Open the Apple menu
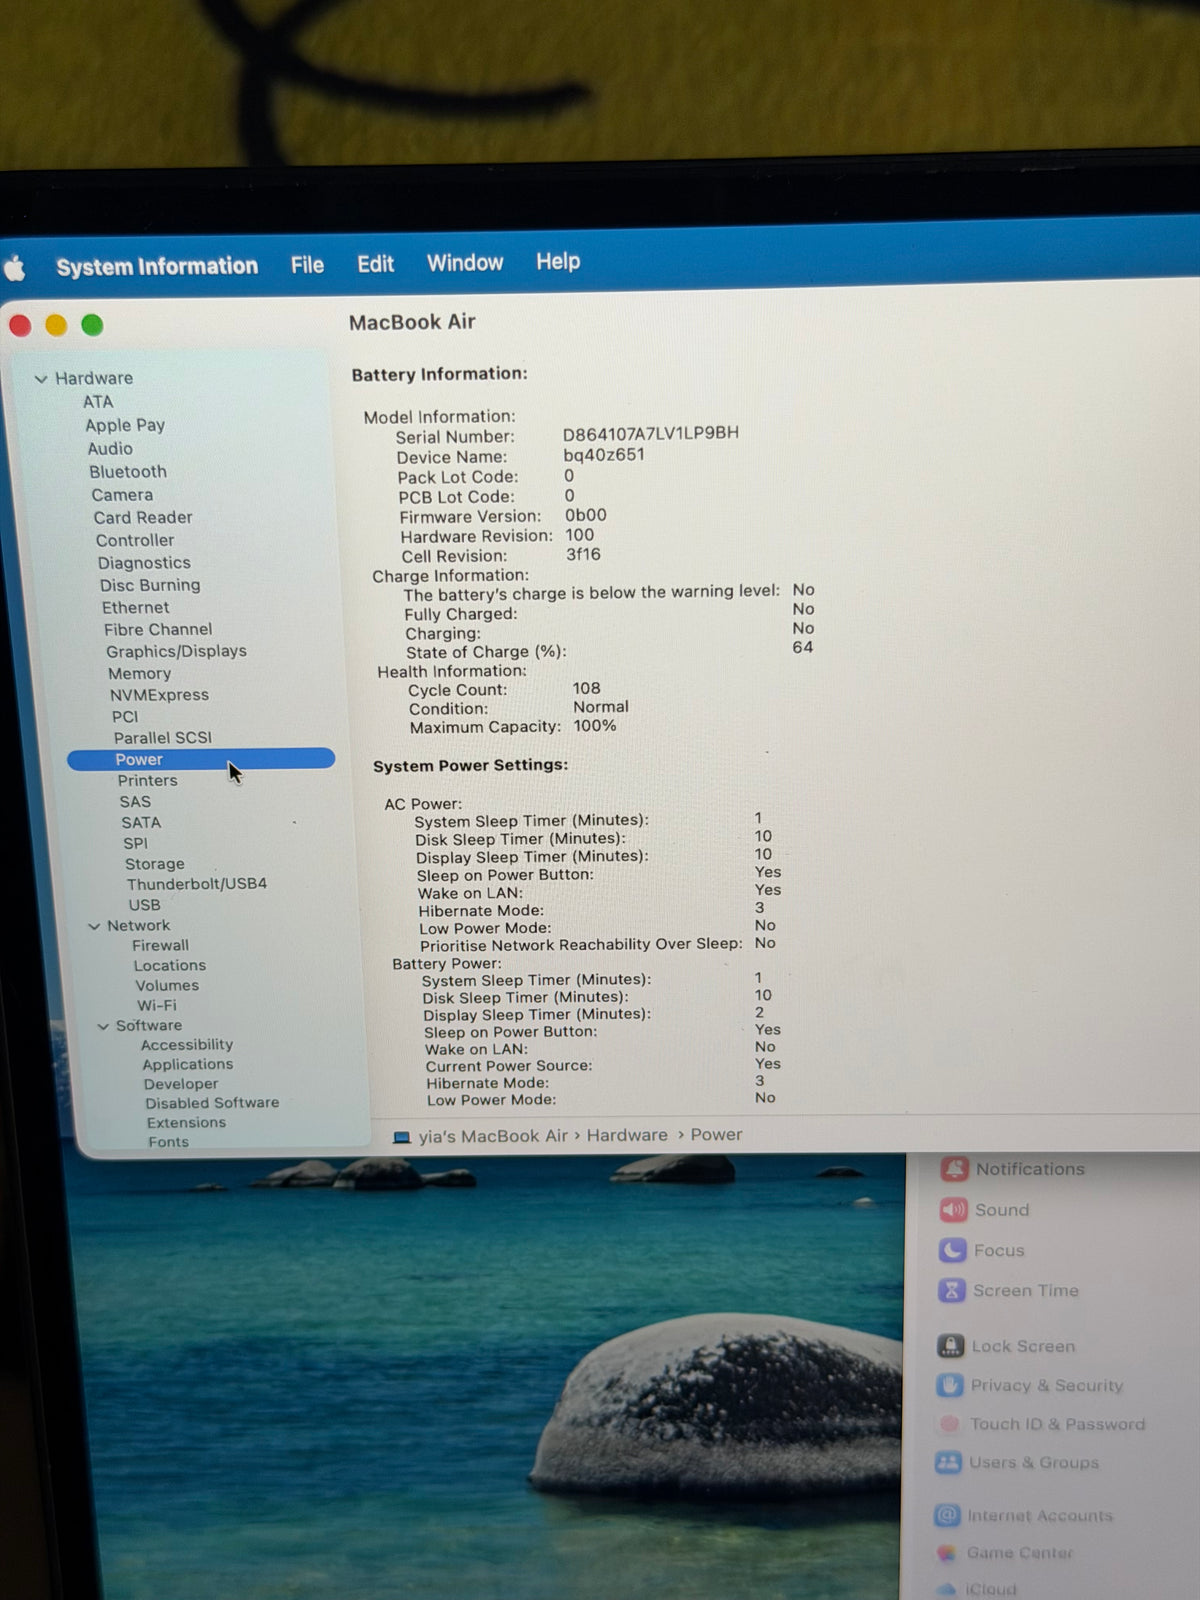This screenshot has height=1600, width=1200. tap(15, 268)
